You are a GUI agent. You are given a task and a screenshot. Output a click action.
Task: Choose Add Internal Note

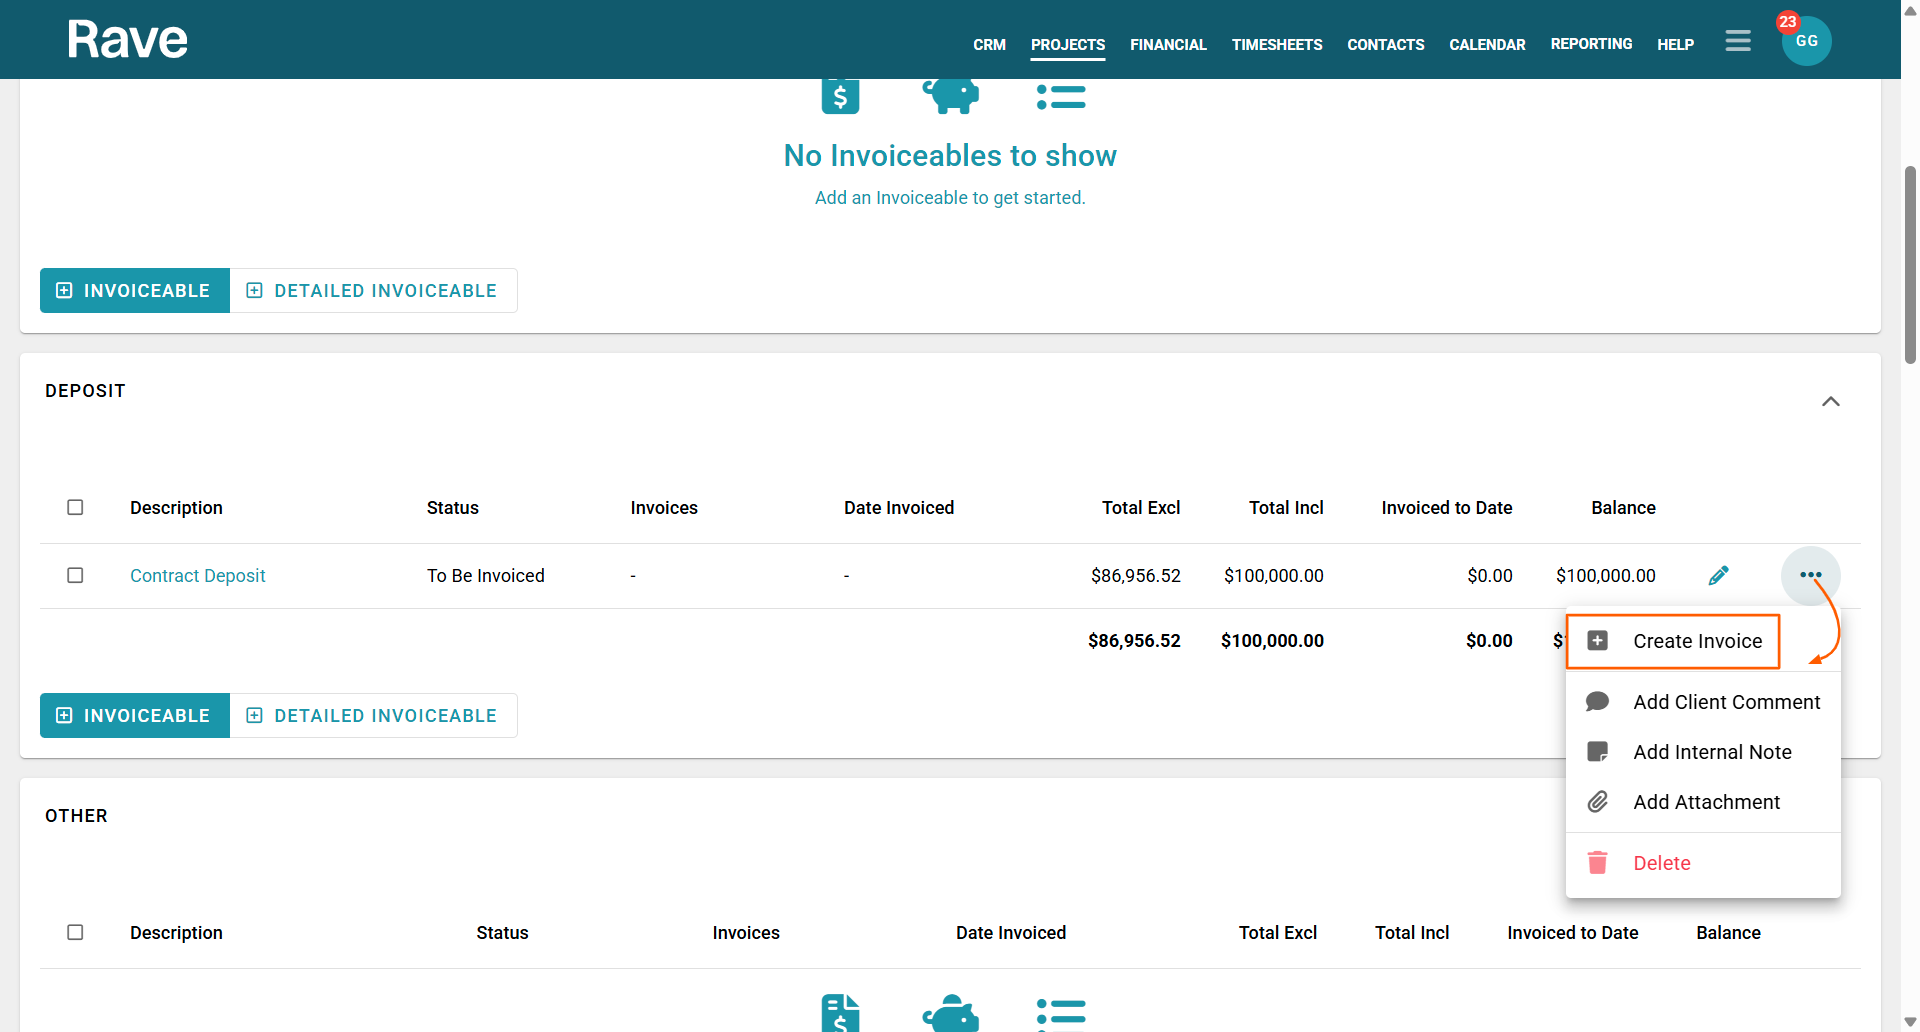(x=1703, y=752)
